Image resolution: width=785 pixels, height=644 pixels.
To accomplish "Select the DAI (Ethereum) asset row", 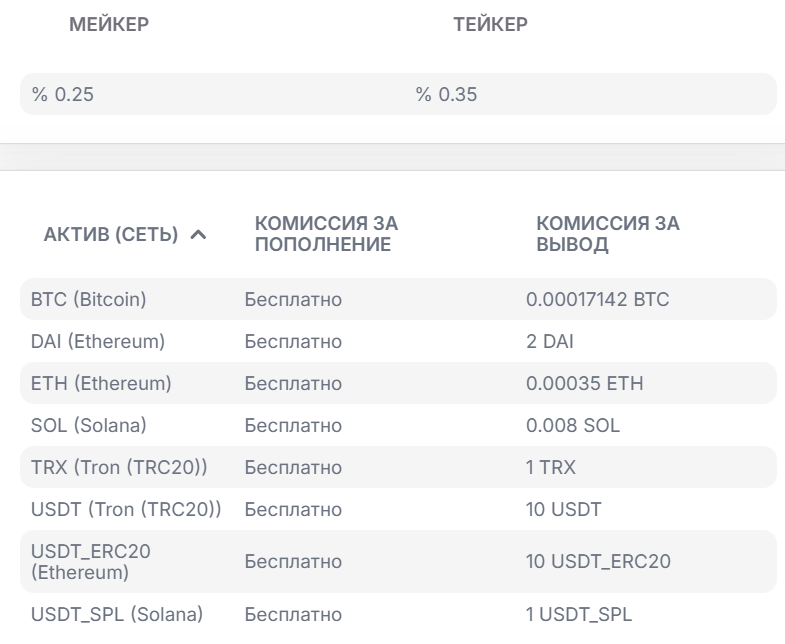I will 98,342.
